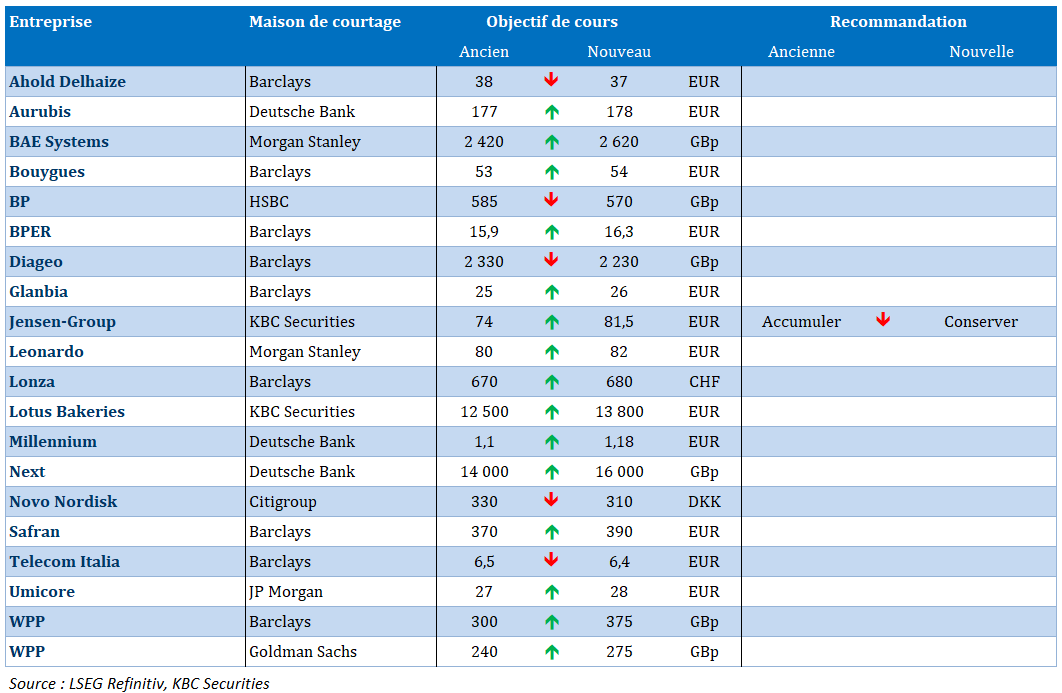1062x693 pixels.
Task: Click the green up arrow in Glanbia row
Action: click(552, 292)
